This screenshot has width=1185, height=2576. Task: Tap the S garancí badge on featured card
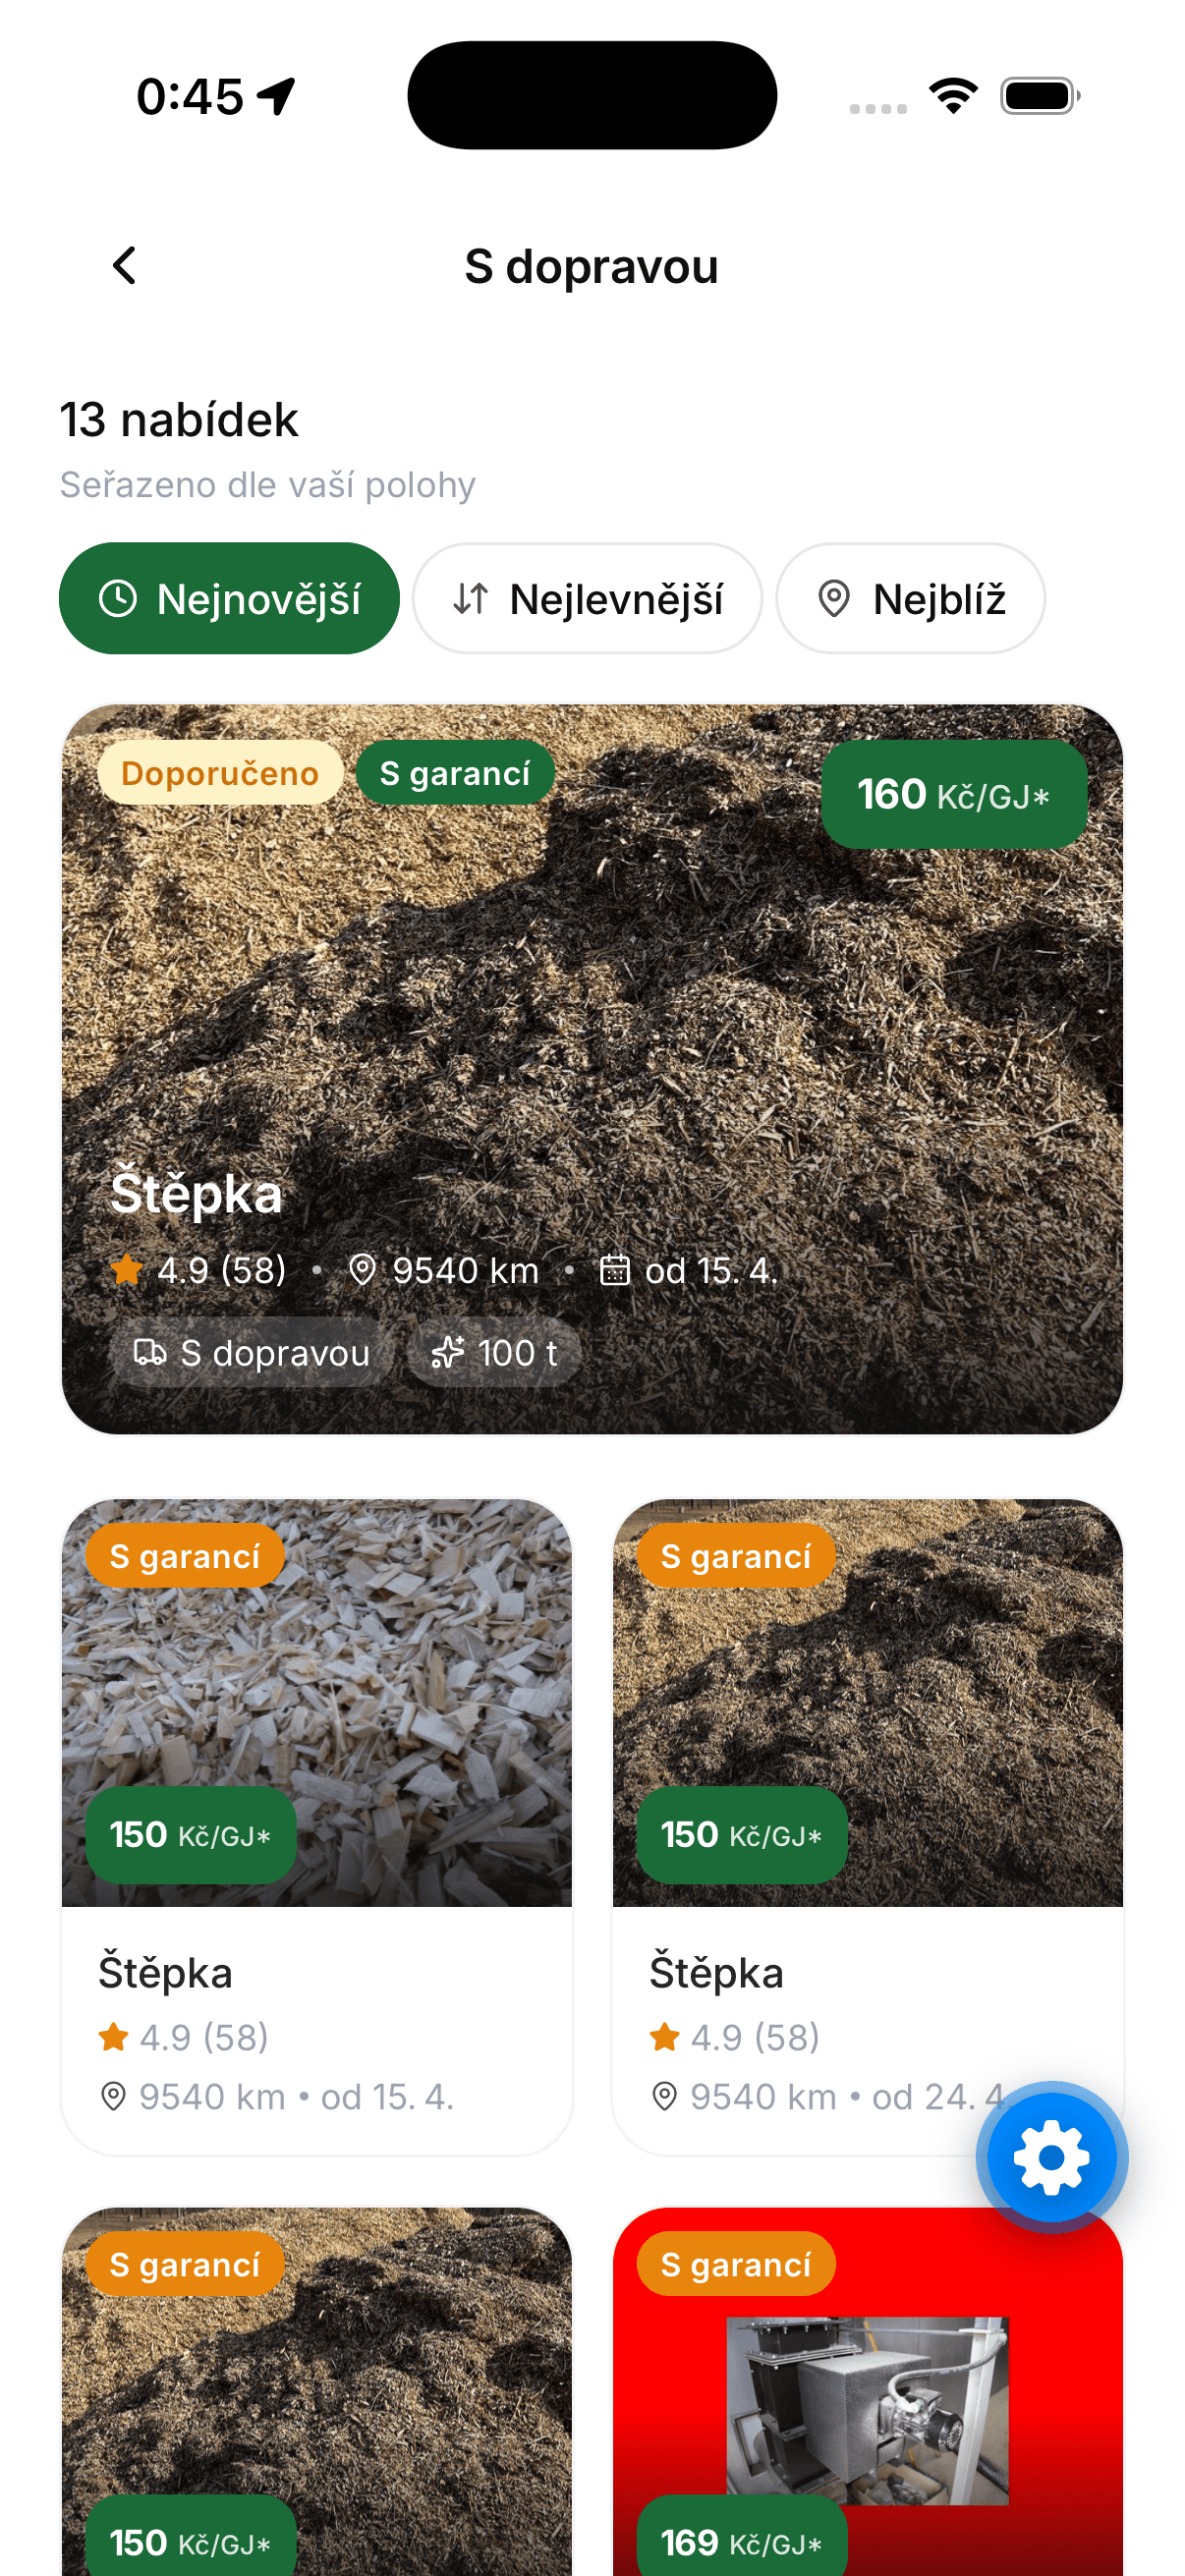(455, 773)
